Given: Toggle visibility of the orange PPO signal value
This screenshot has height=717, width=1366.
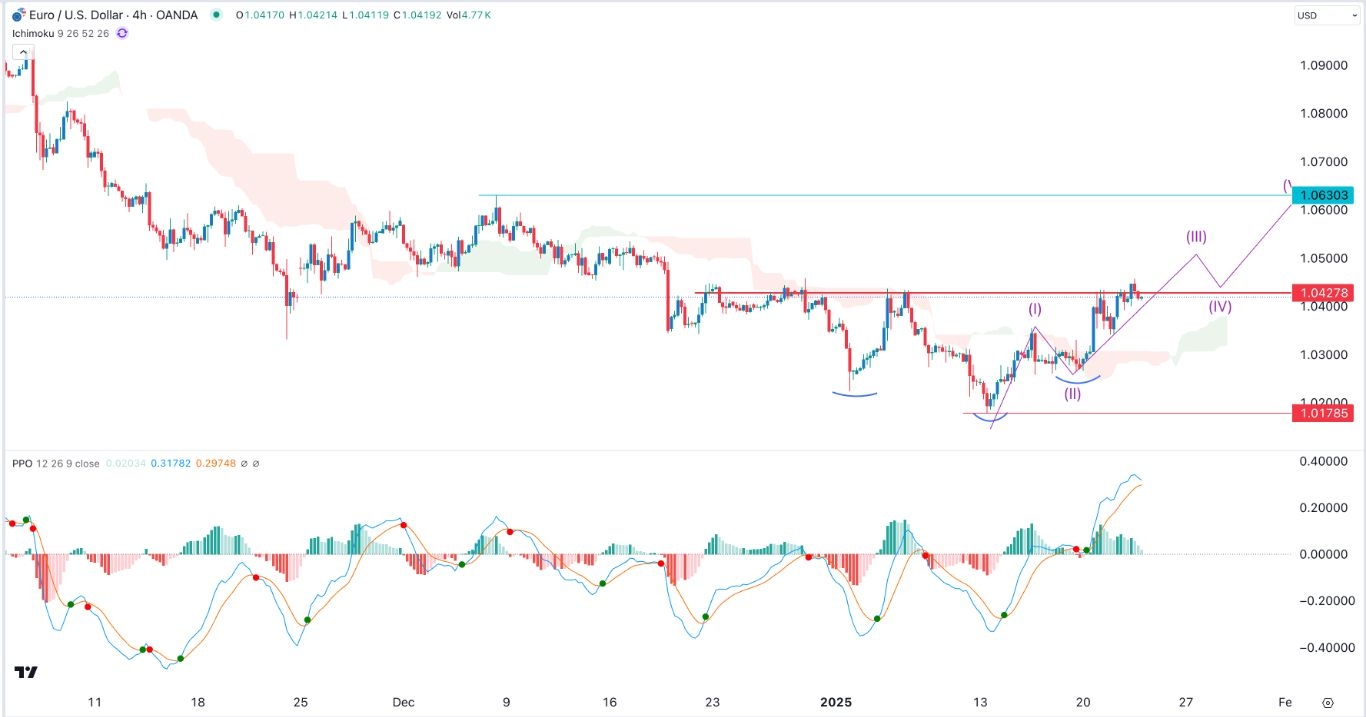Looking at the screenshot, I should point(217,463).
